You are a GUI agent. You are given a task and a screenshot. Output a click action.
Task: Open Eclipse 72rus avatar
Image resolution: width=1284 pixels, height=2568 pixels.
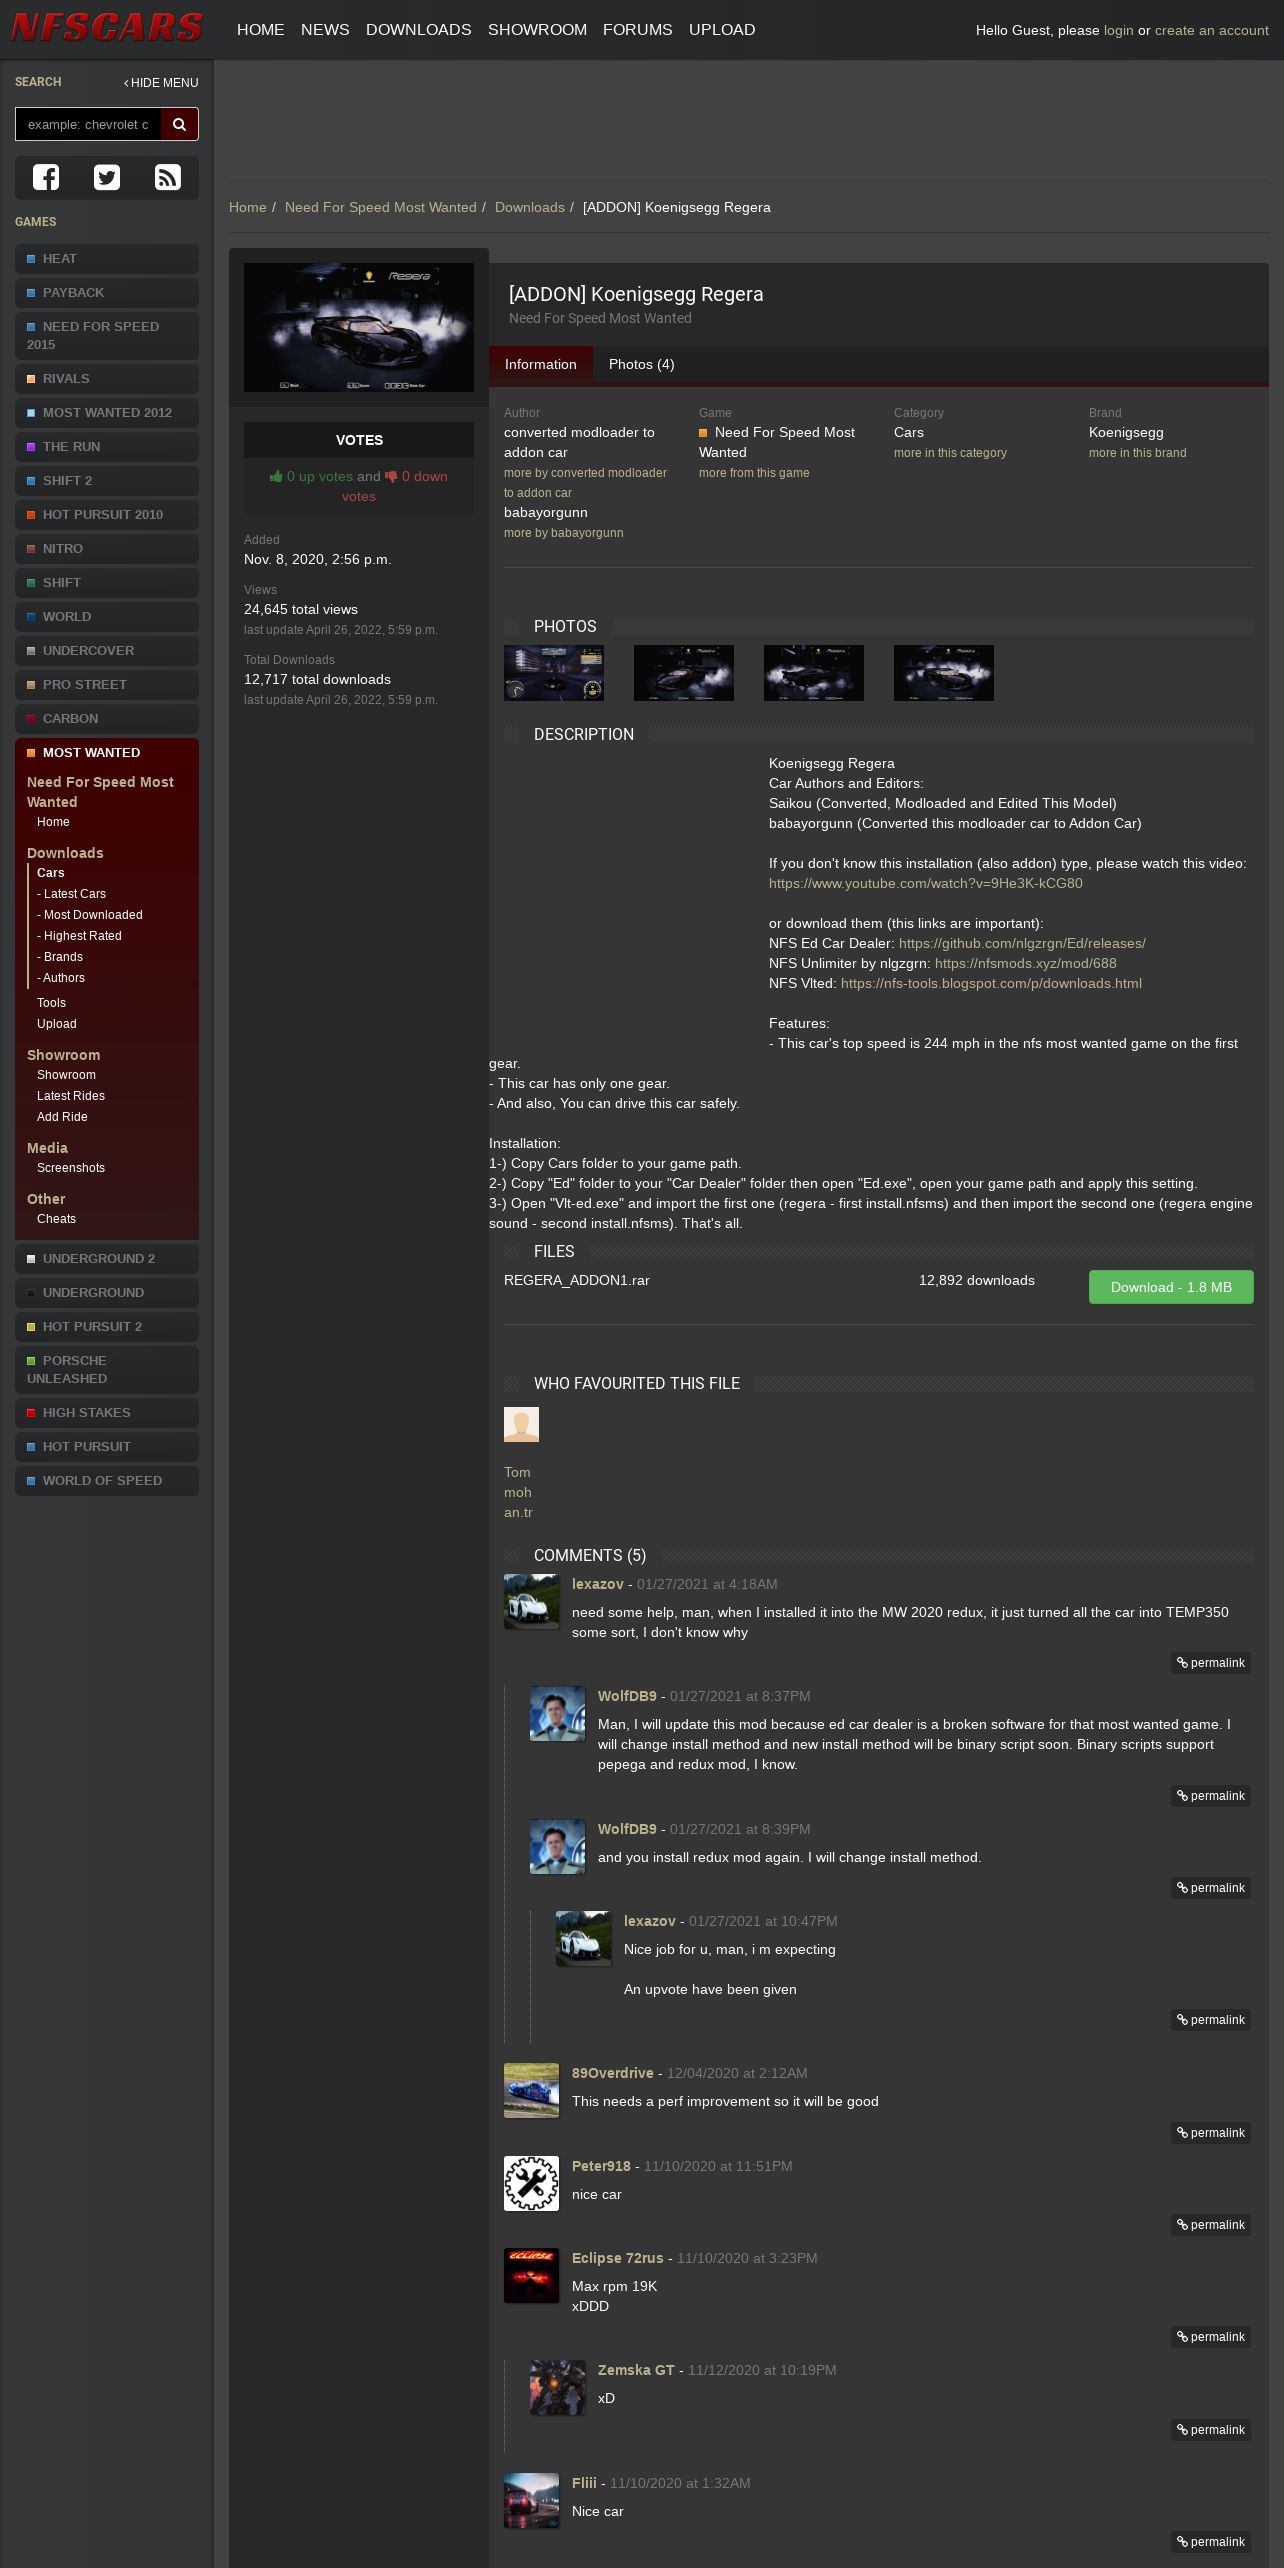(x=531, y=2275)
